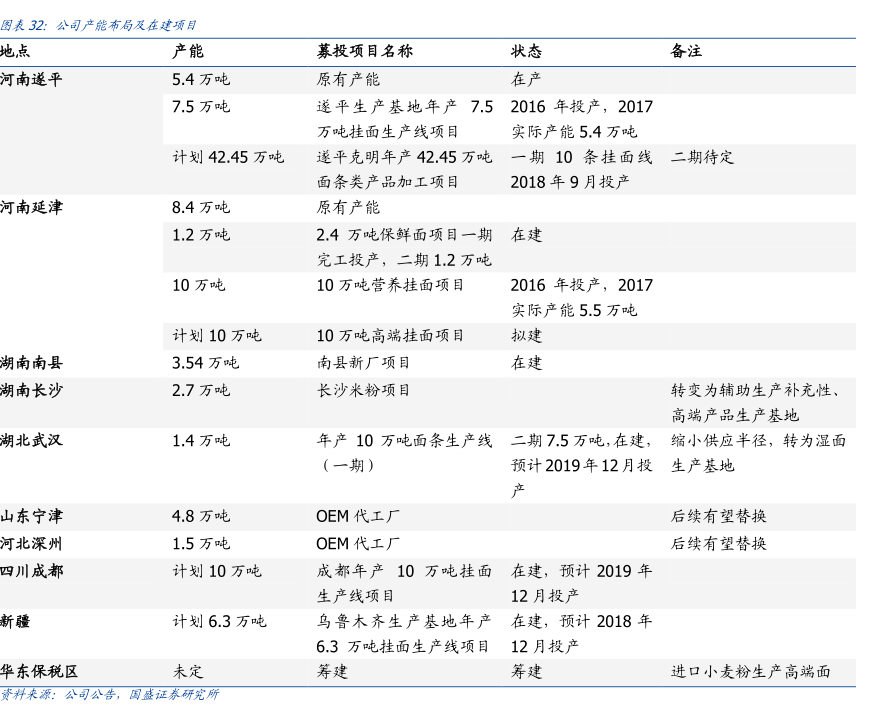Screen dimensions: 885x716
Task: Select the 长沙米粉项目 project cell
Action: click(x=363, y=390)
